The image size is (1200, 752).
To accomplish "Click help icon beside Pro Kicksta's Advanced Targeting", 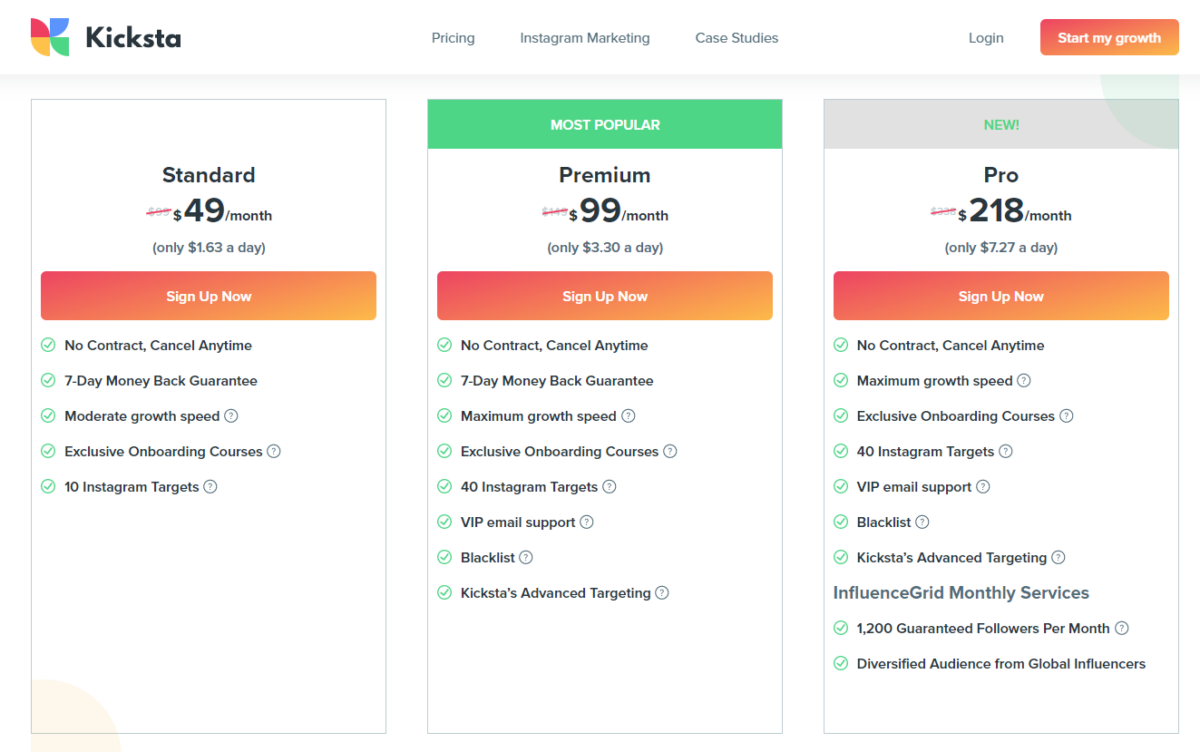I will click(1058, 557).
